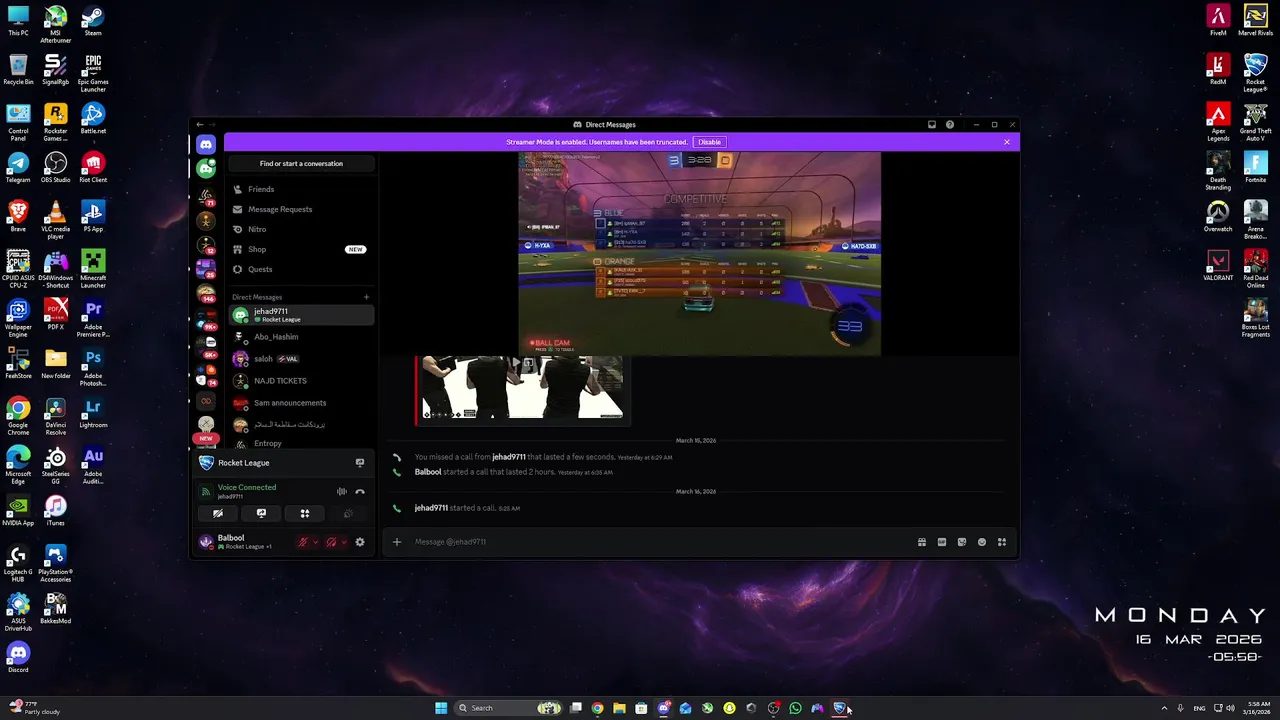The image size is (1280, 720).
Task: Disconnect from voice call
Action: (360, 491)
